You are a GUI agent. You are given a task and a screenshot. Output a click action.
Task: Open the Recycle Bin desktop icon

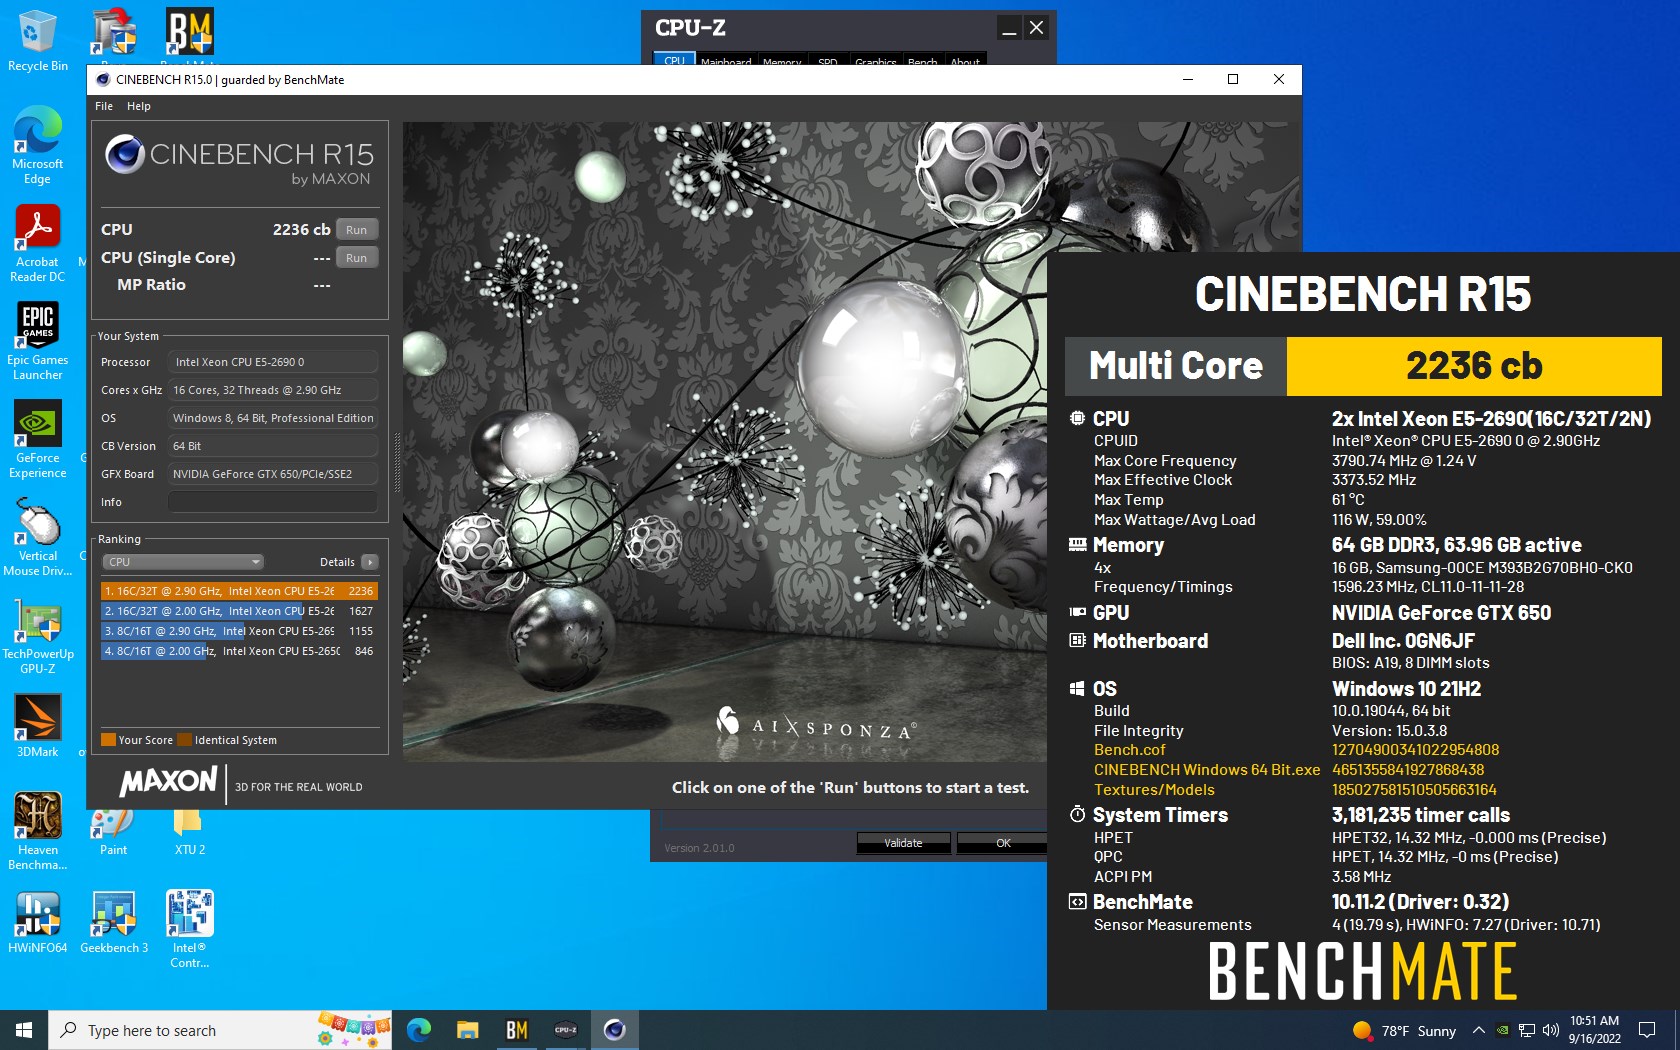coord(37,42)
